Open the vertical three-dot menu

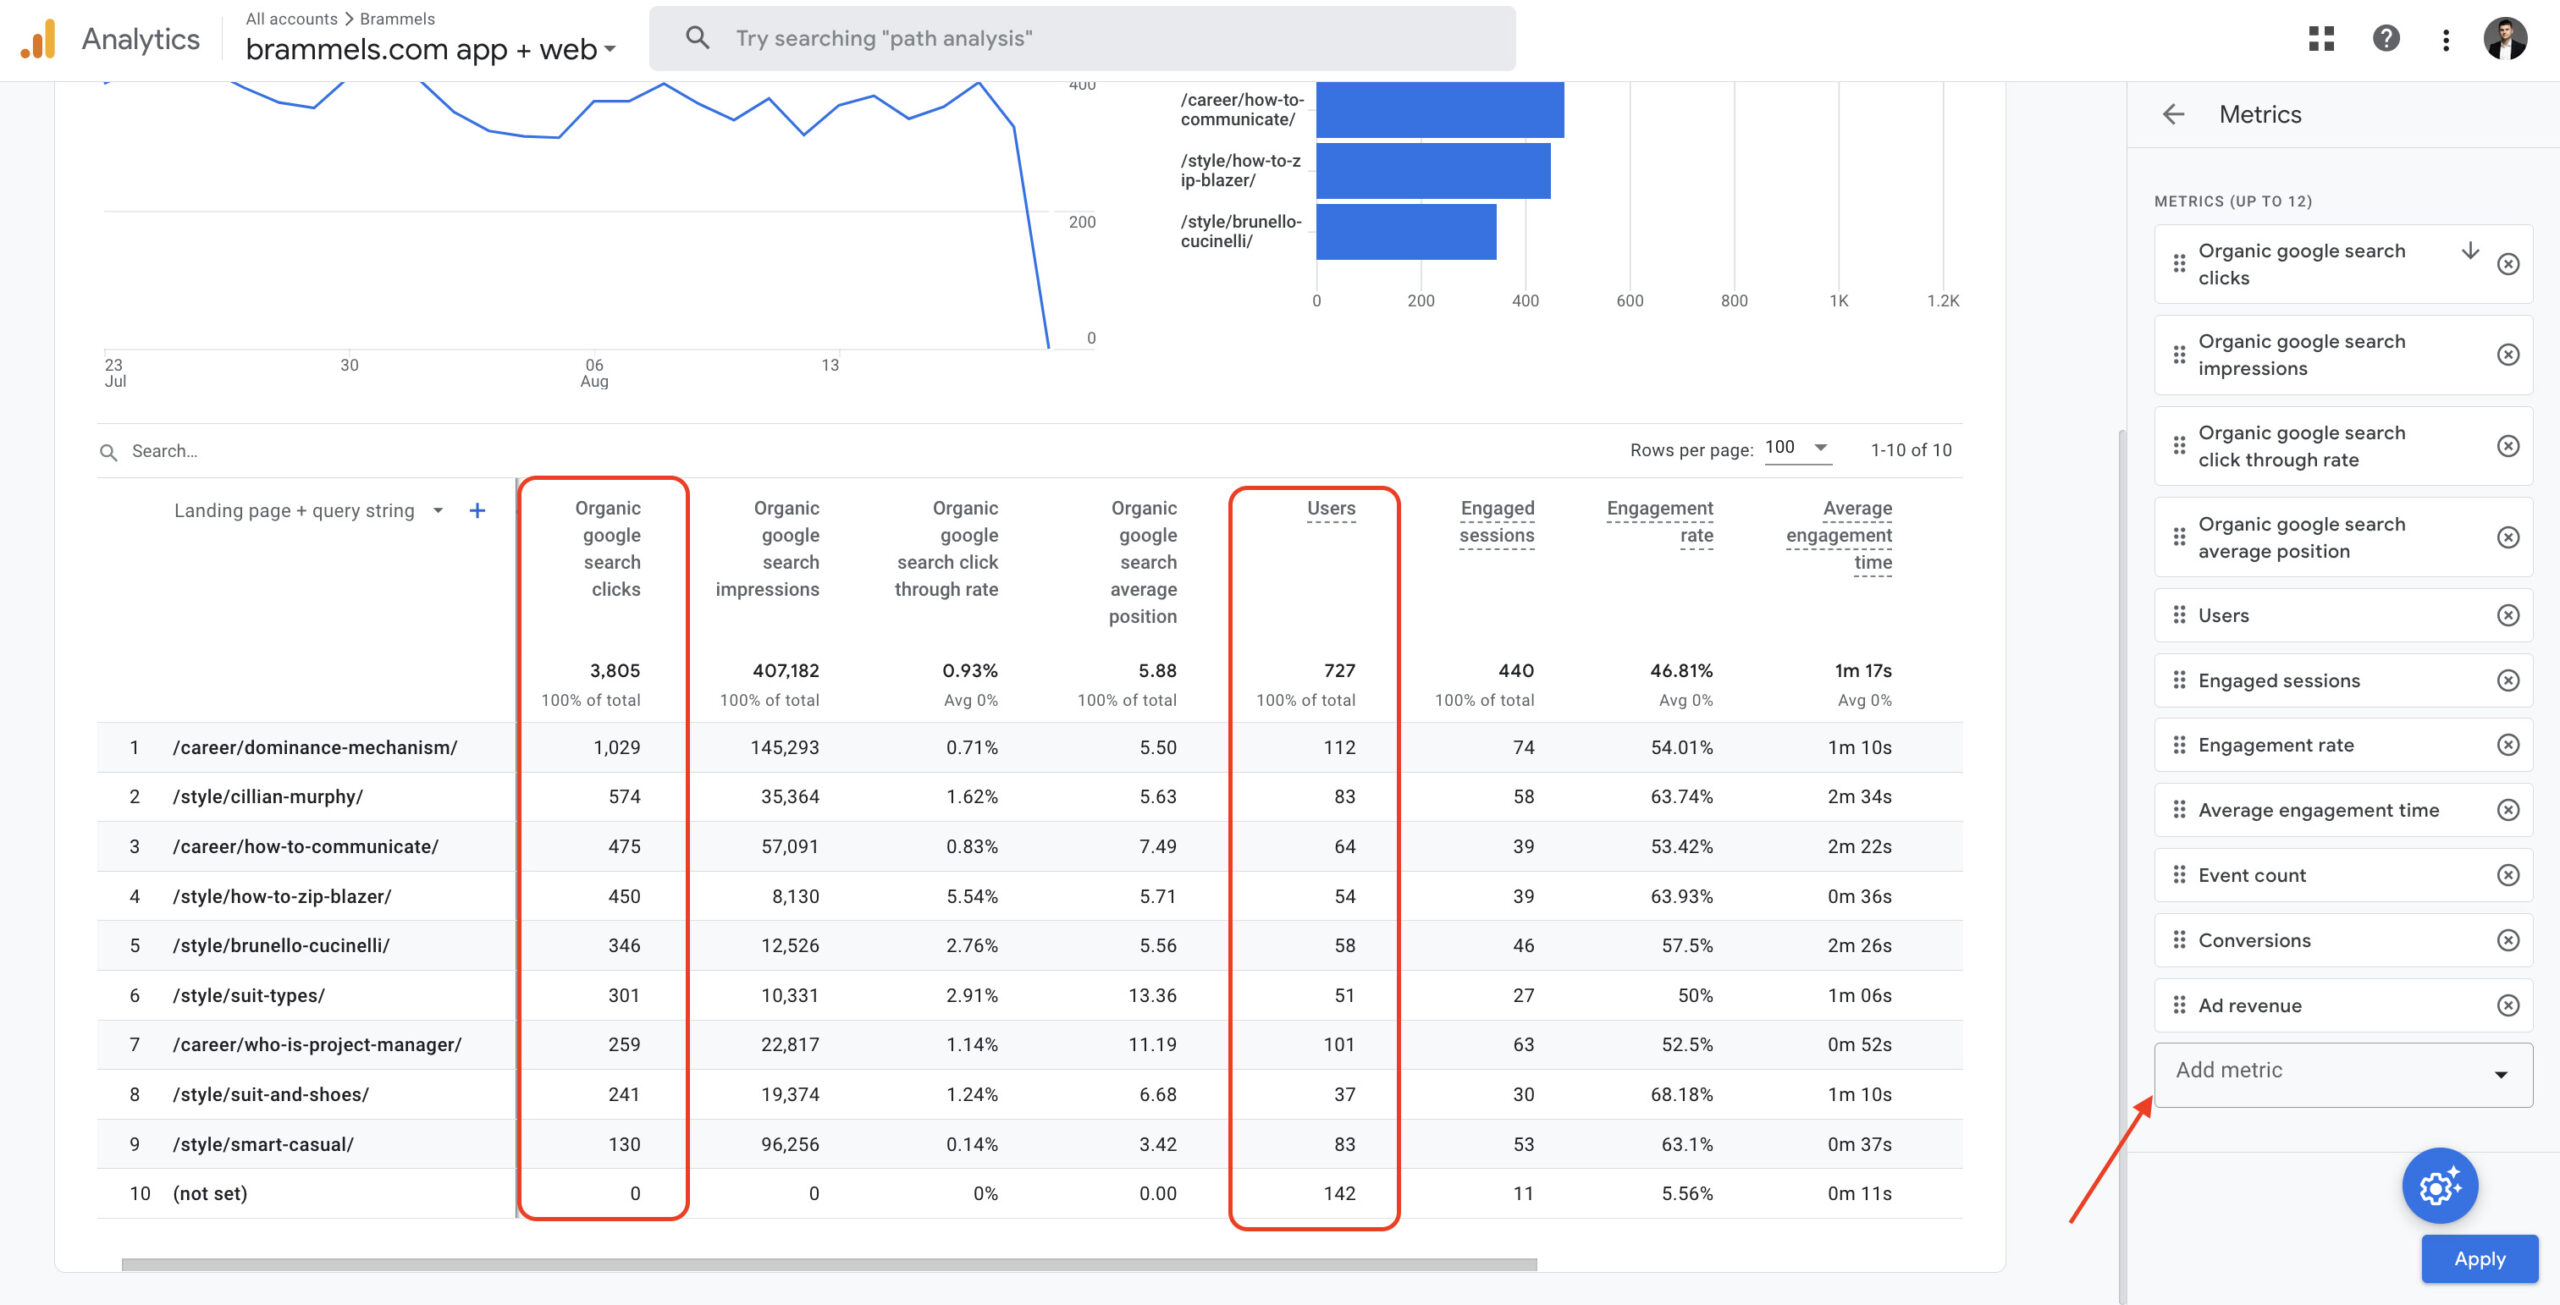(2446, 39)
